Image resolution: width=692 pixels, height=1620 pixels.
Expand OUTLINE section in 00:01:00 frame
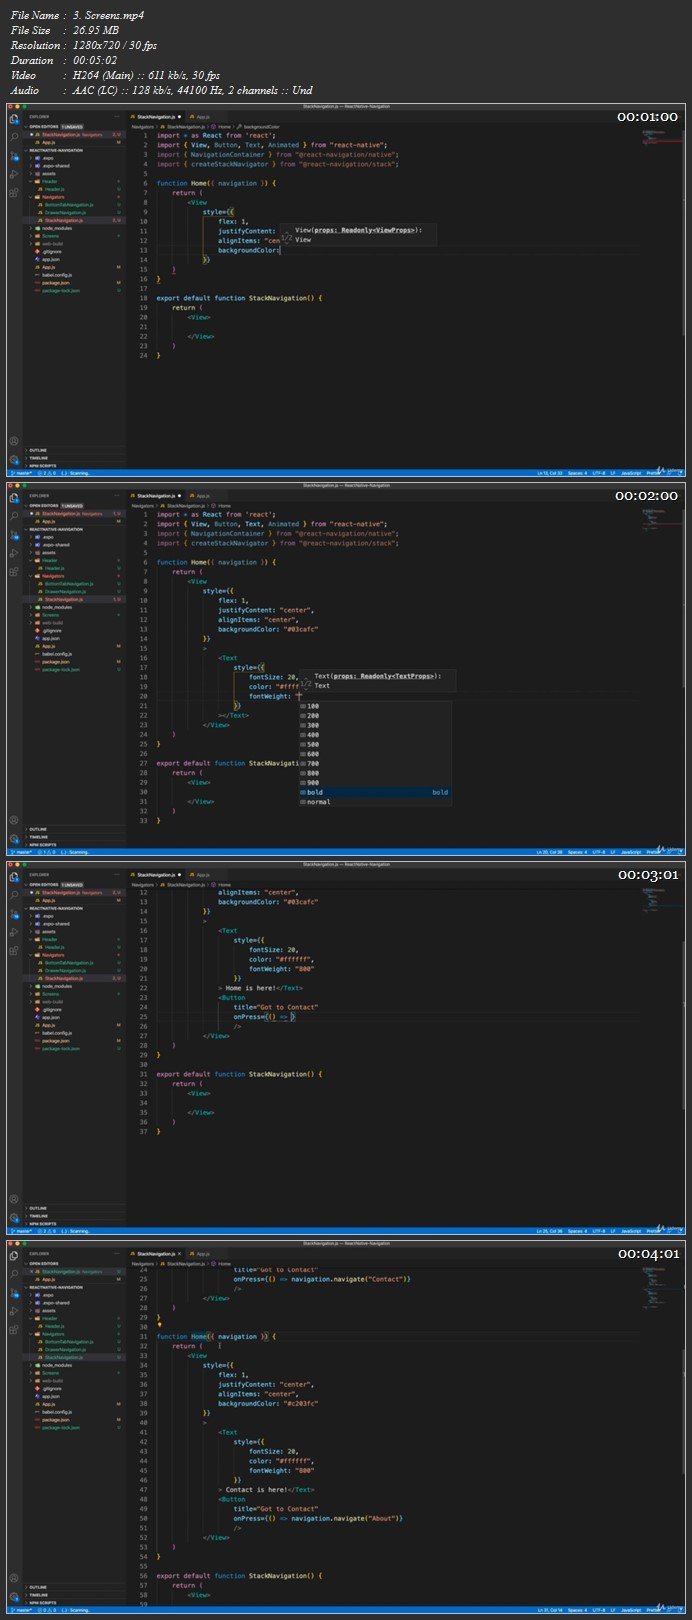point(75,451)
